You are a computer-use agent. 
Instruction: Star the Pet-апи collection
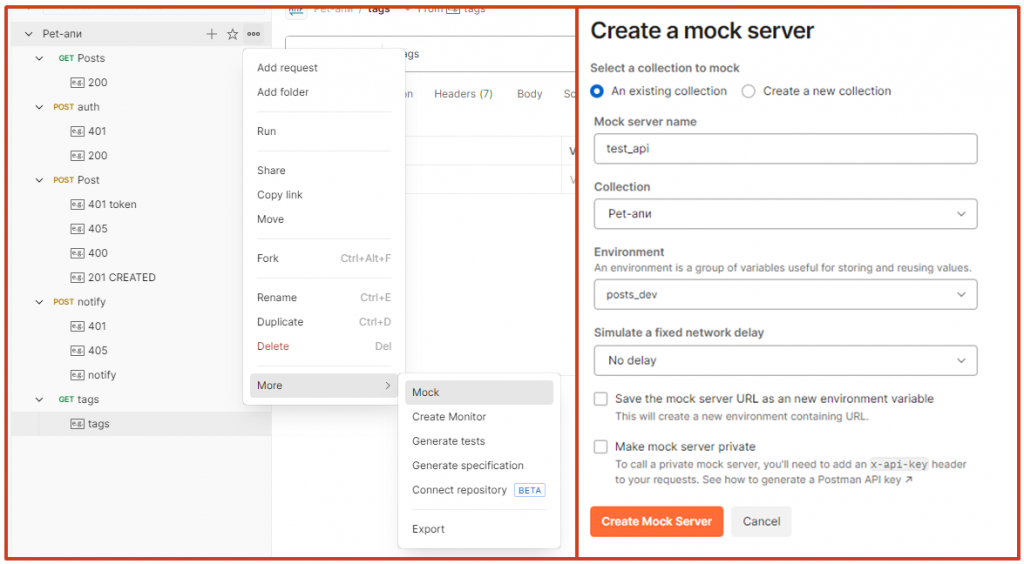point(232,34)
